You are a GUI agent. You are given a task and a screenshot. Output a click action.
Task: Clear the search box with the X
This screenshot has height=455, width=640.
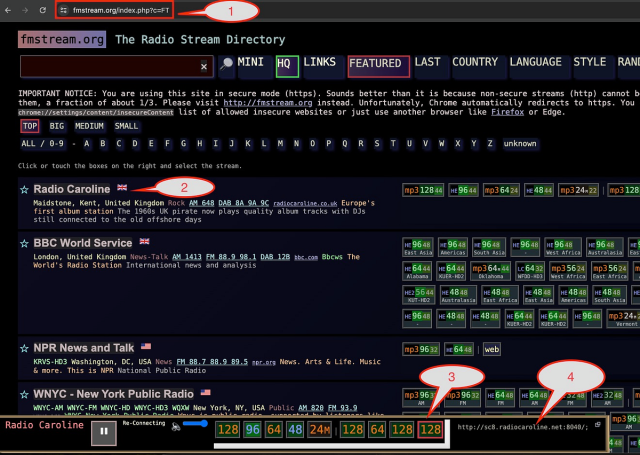tap(204, 66)
